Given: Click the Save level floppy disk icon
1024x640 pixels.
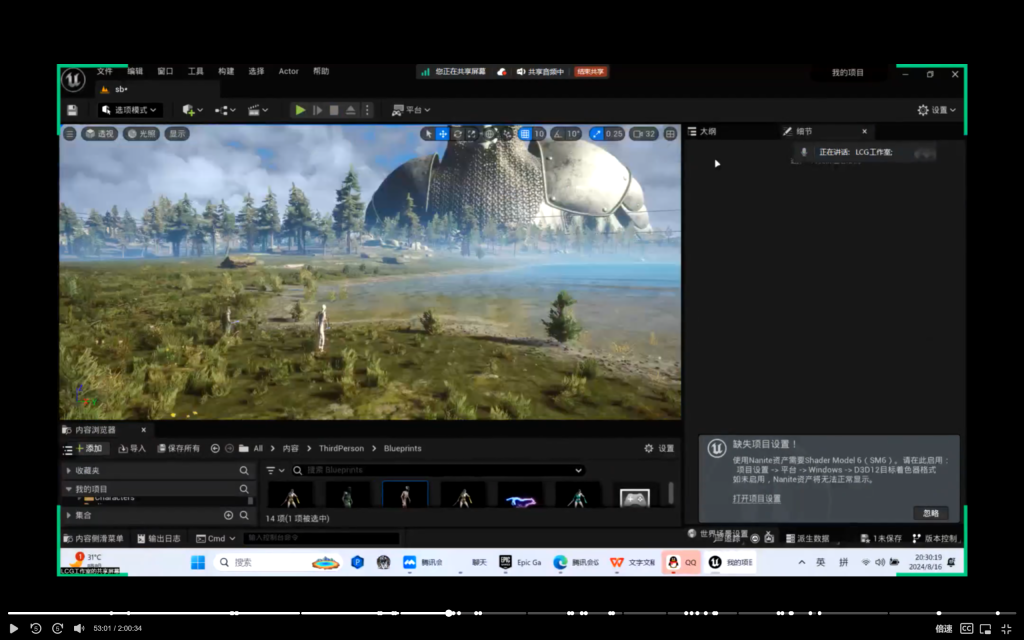Looking at the screenshot, I should tap(72, 110).
